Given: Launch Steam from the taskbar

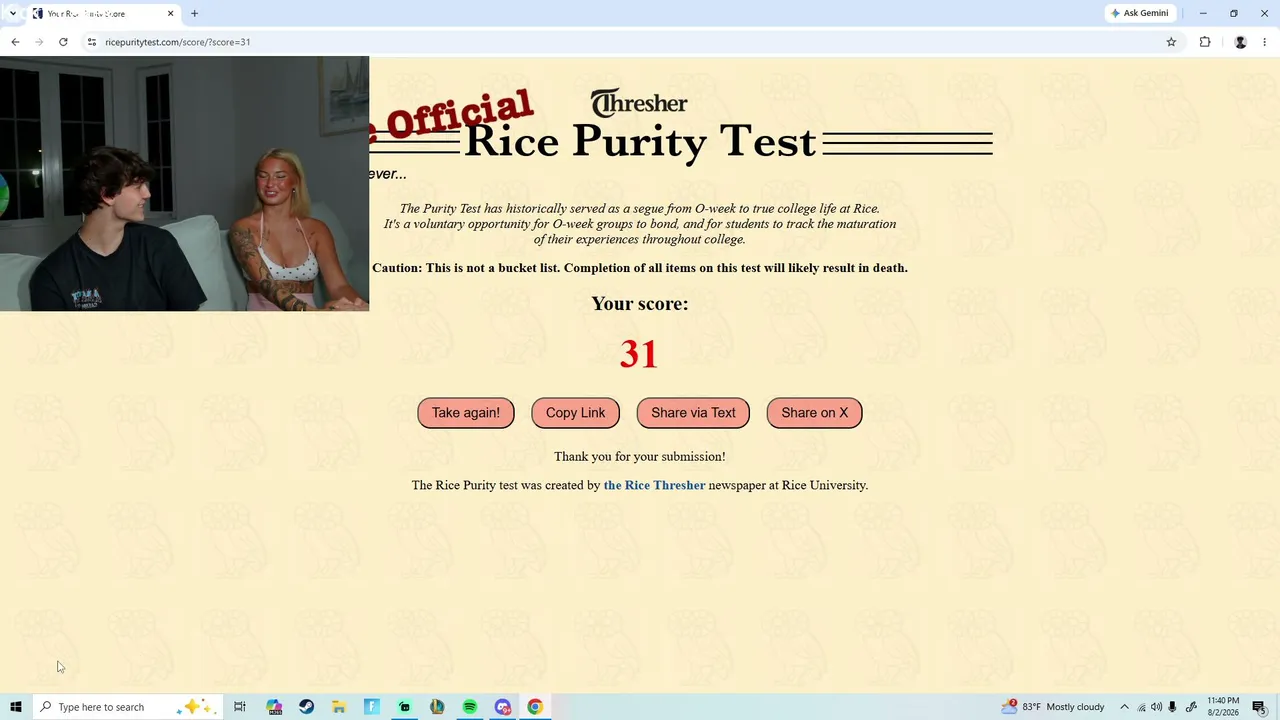Looking at the screenshot, I should coord(306,707).
